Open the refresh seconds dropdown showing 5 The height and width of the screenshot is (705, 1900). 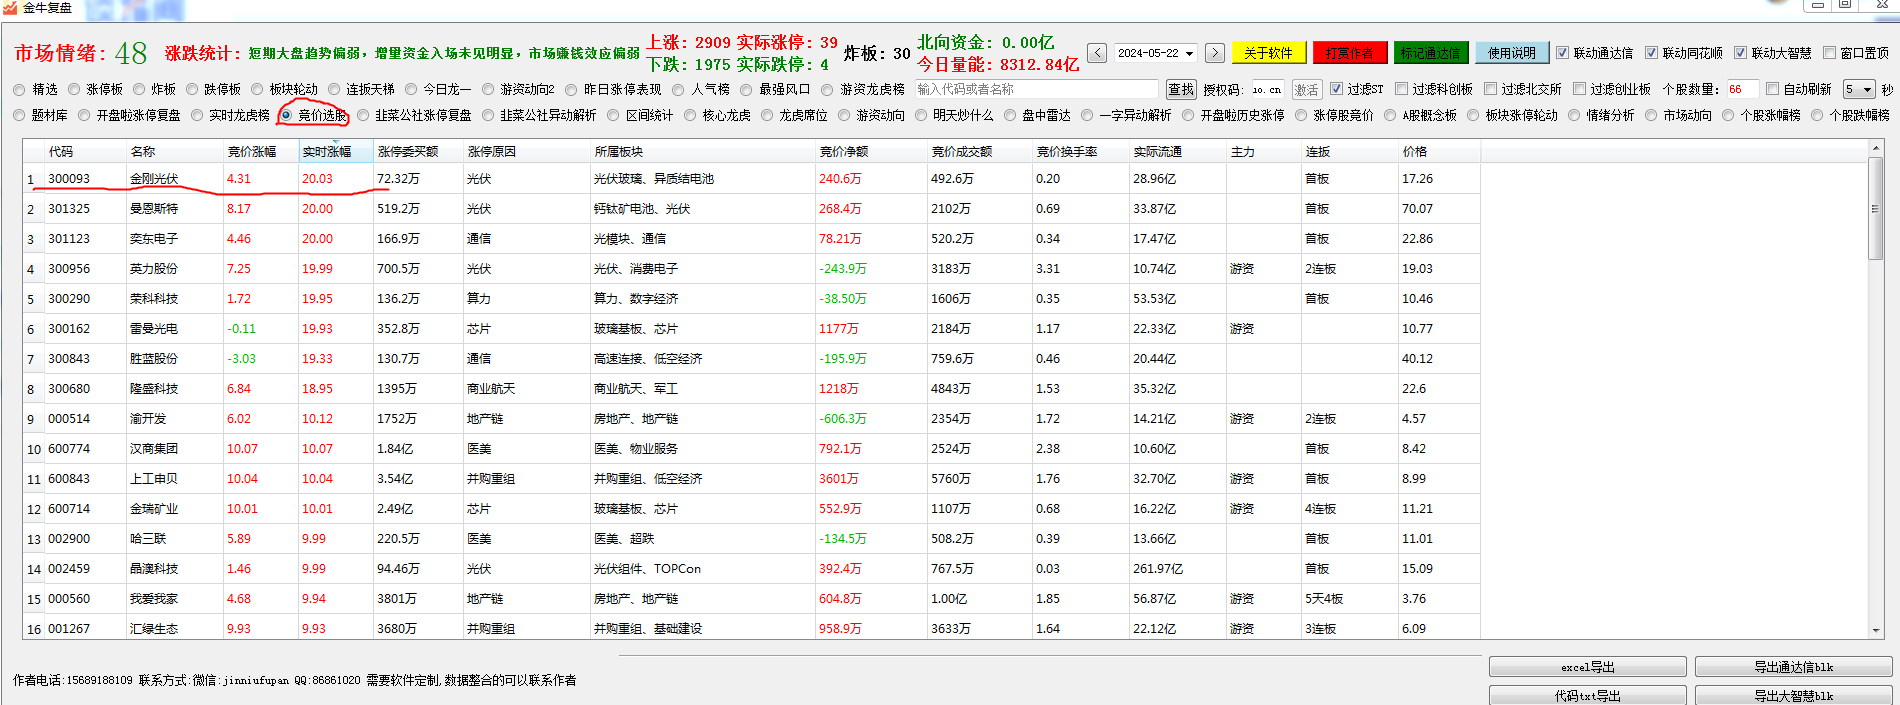[1859, 89]
